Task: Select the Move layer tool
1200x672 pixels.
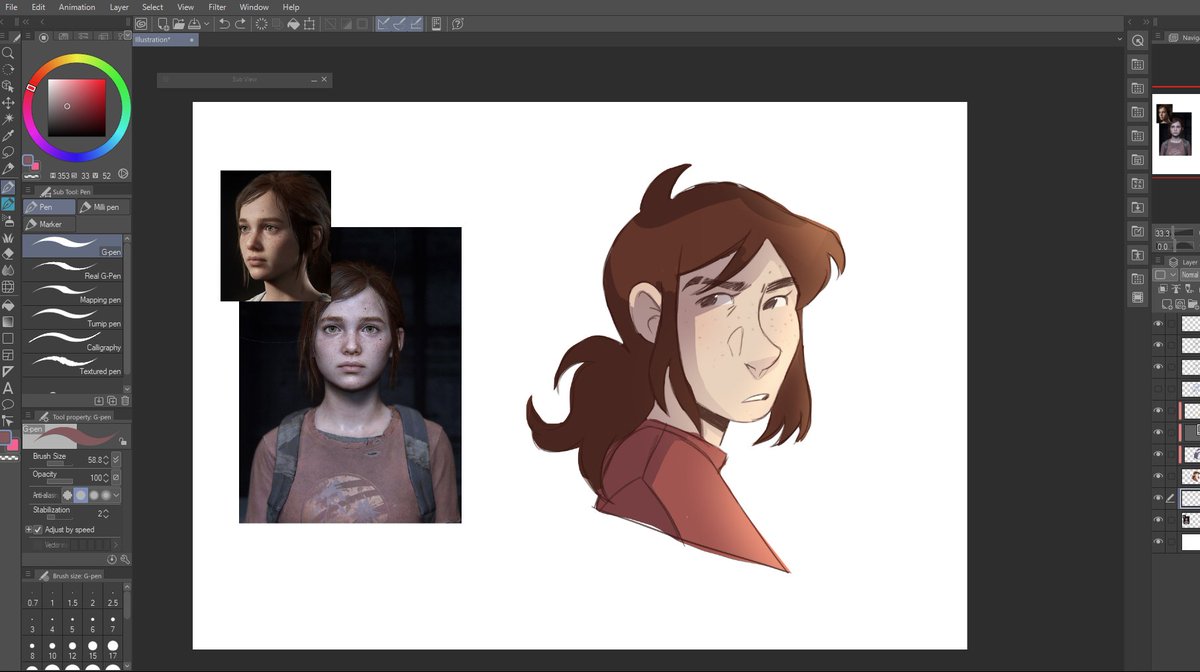Action: (8, 103)
